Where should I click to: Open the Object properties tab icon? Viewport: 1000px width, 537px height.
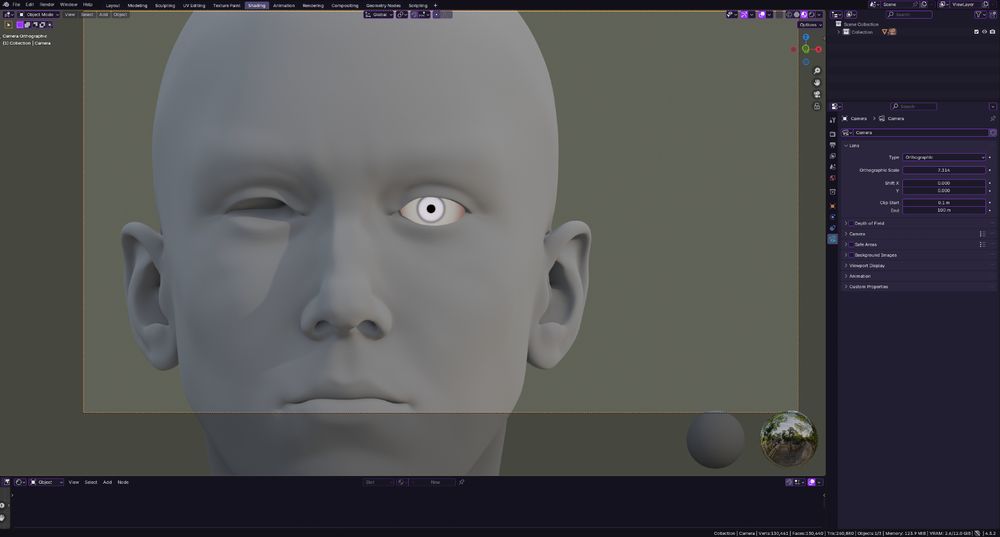point(832,205)
